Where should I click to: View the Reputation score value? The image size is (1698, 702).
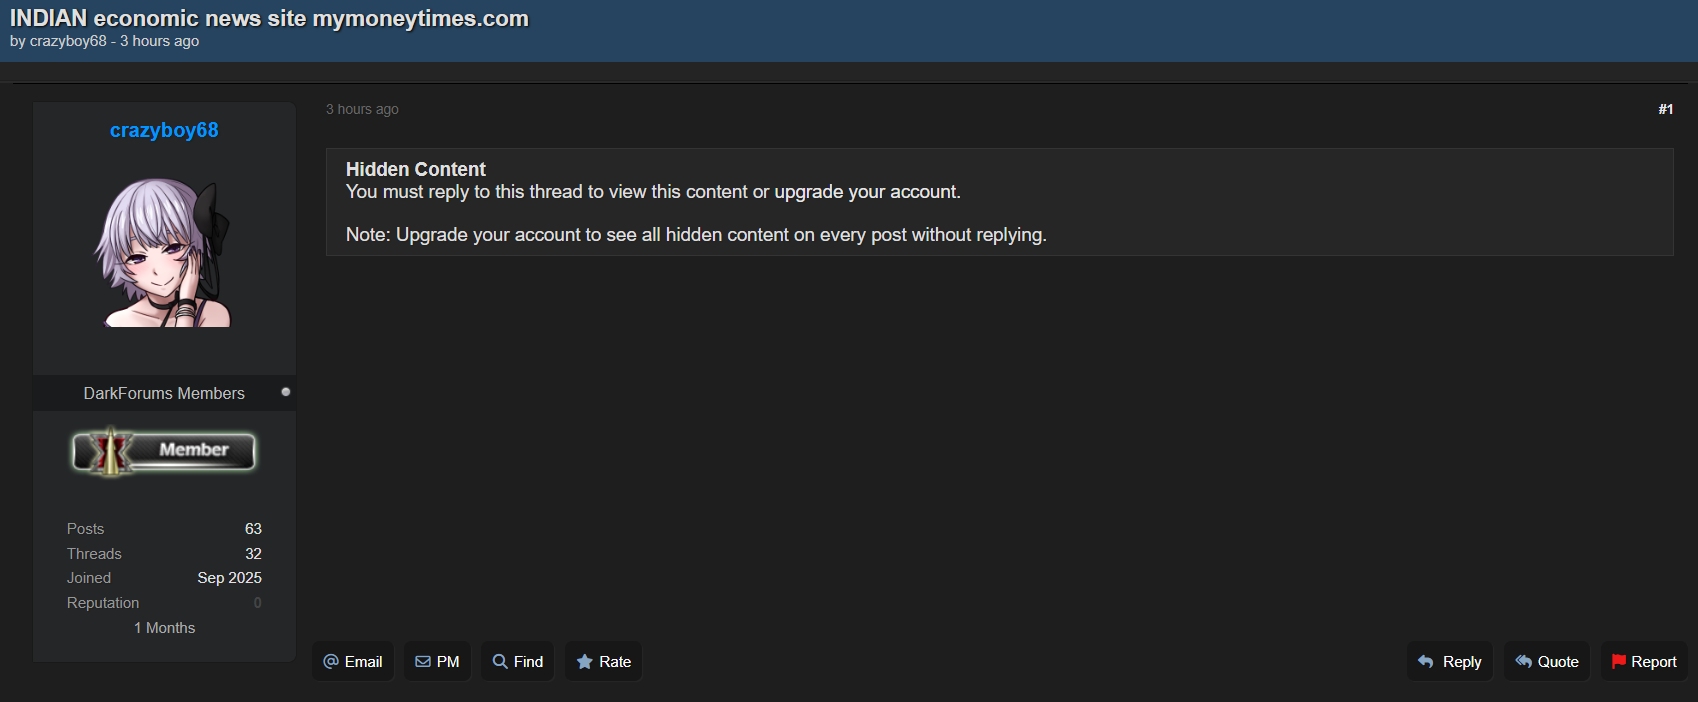257,603
